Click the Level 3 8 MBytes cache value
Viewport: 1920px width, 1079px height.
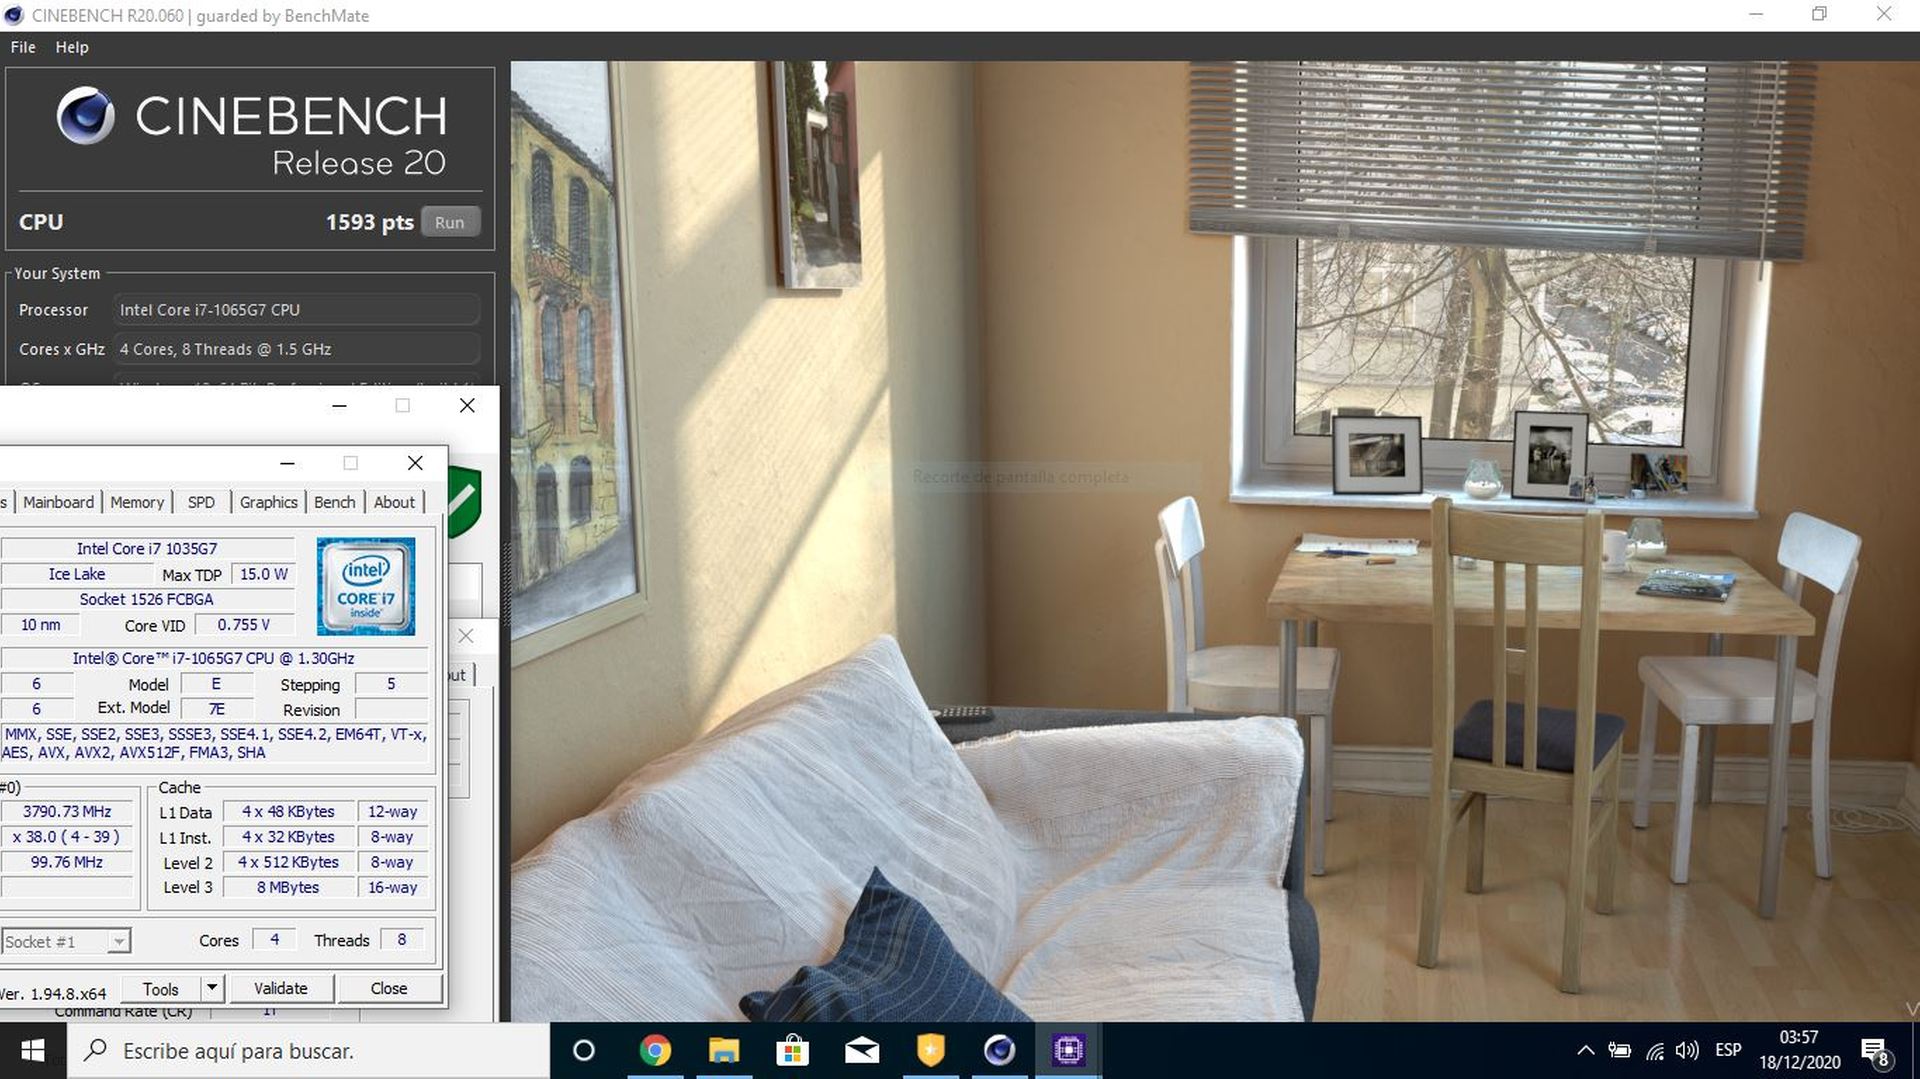point(288,887)
